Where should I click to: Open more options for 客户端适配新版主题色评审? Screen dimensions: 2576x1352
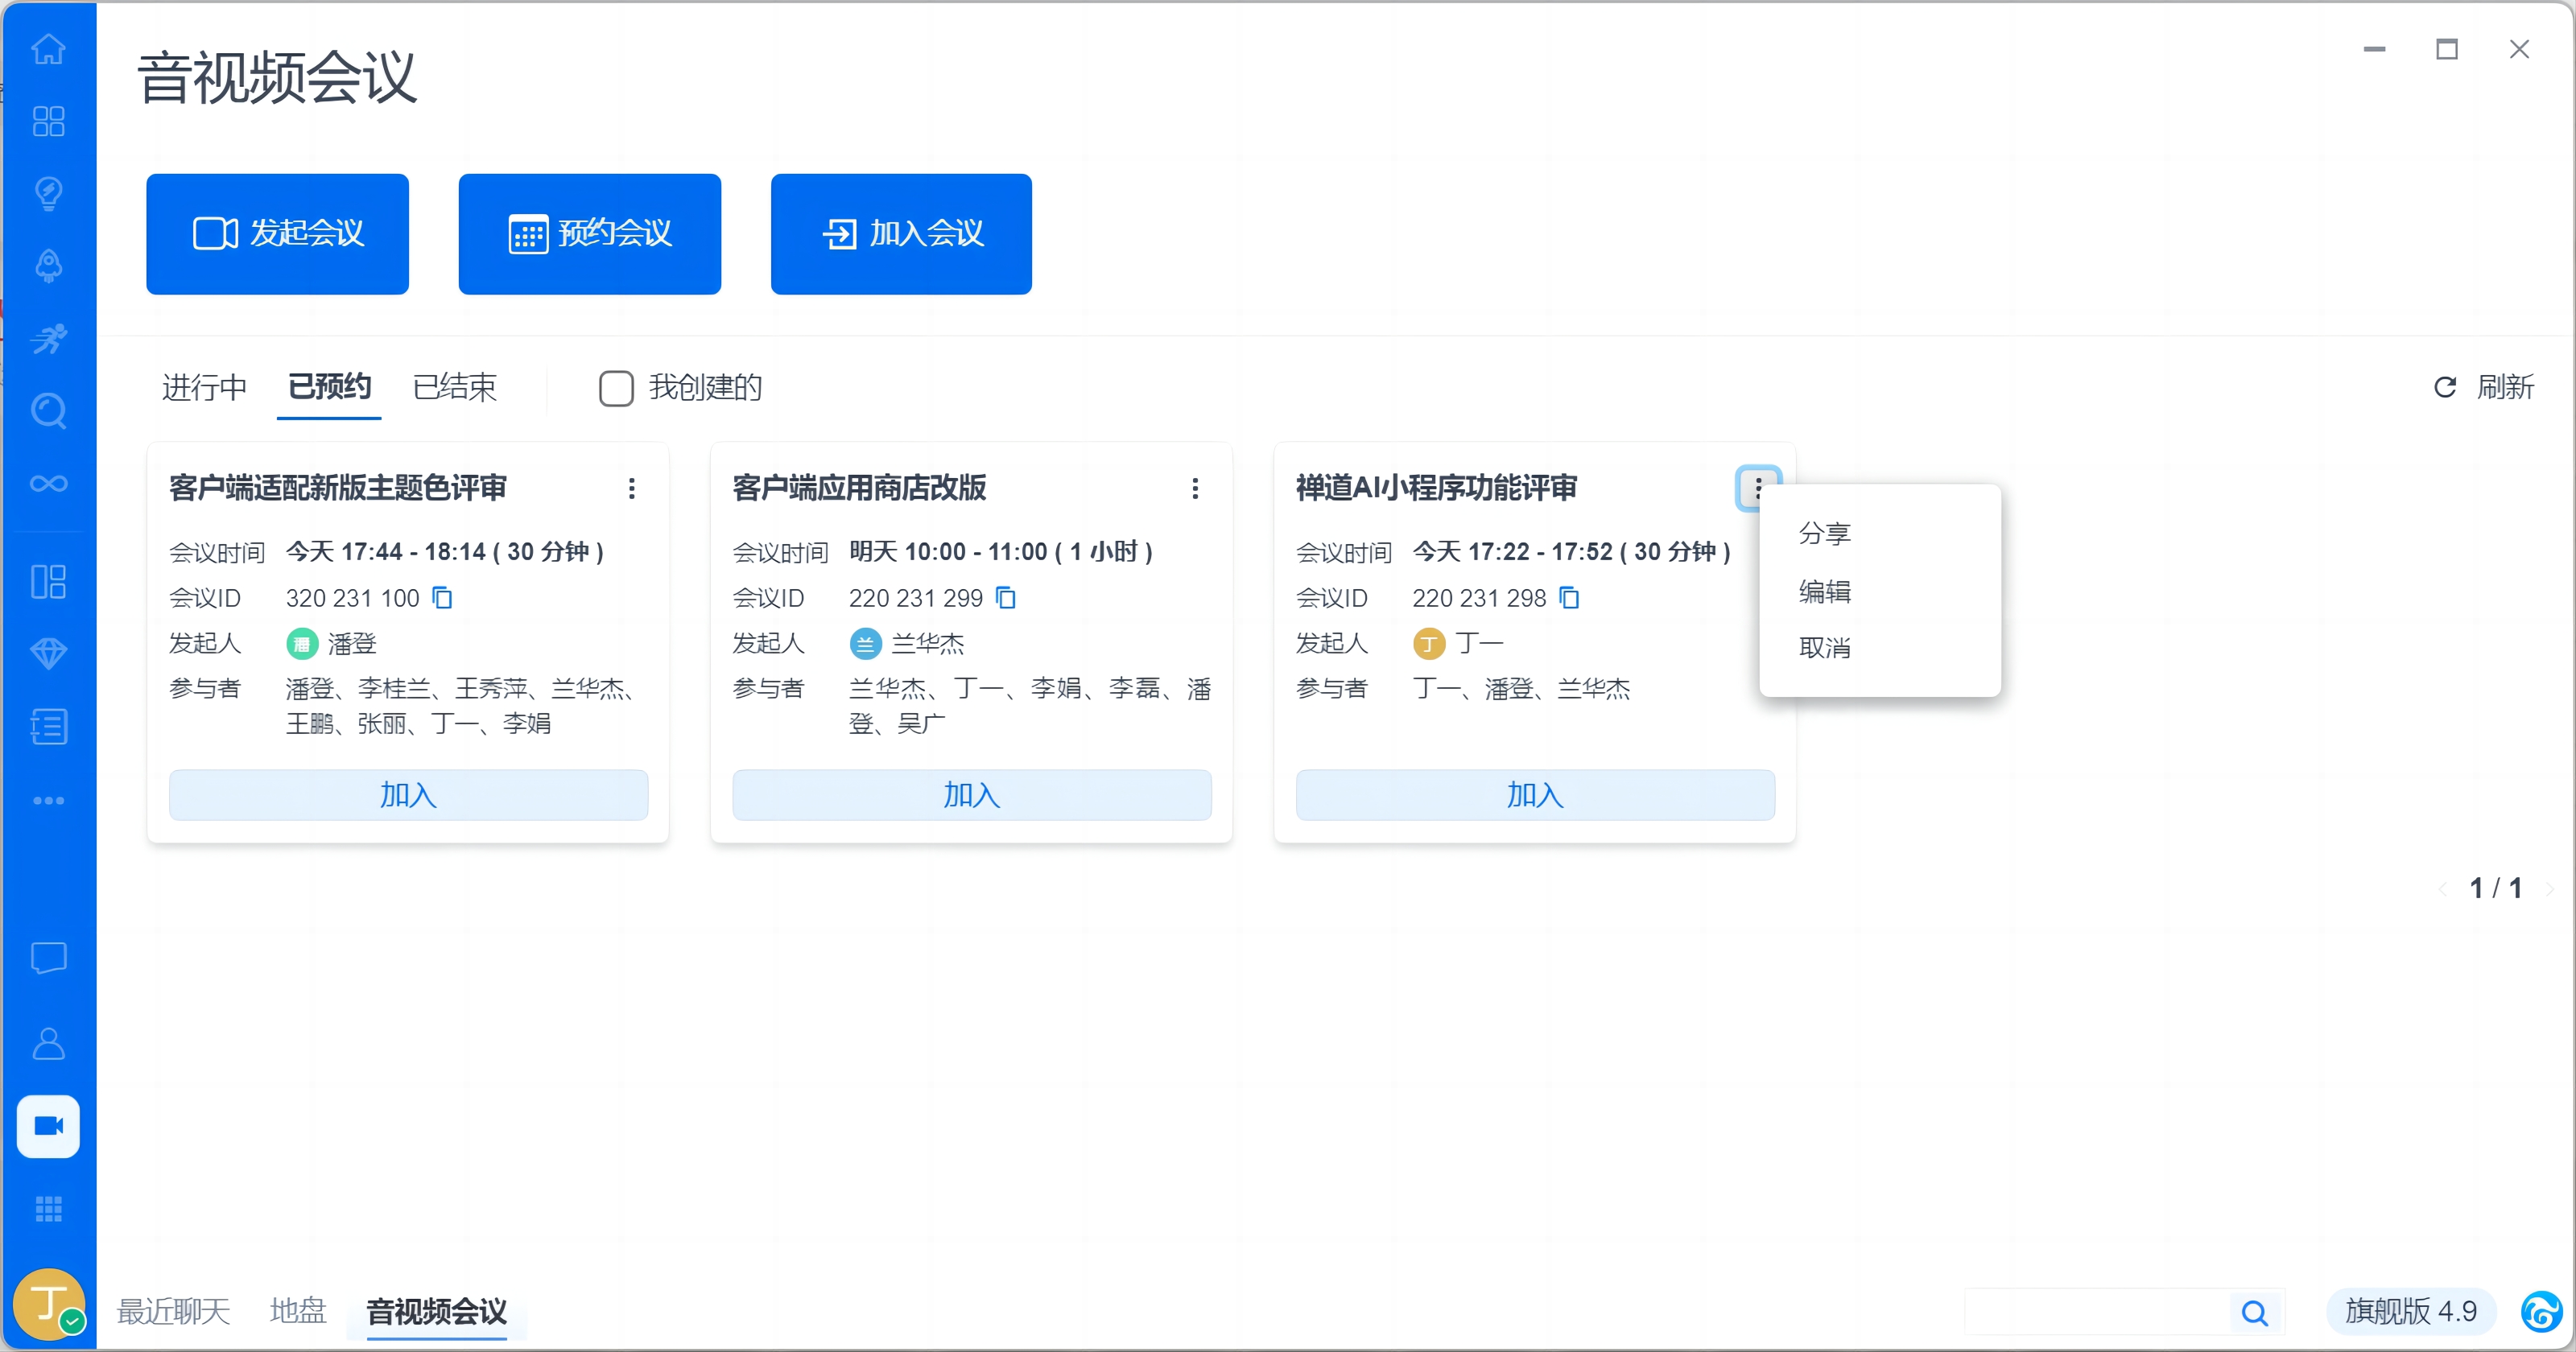click(x=631, y=488)
